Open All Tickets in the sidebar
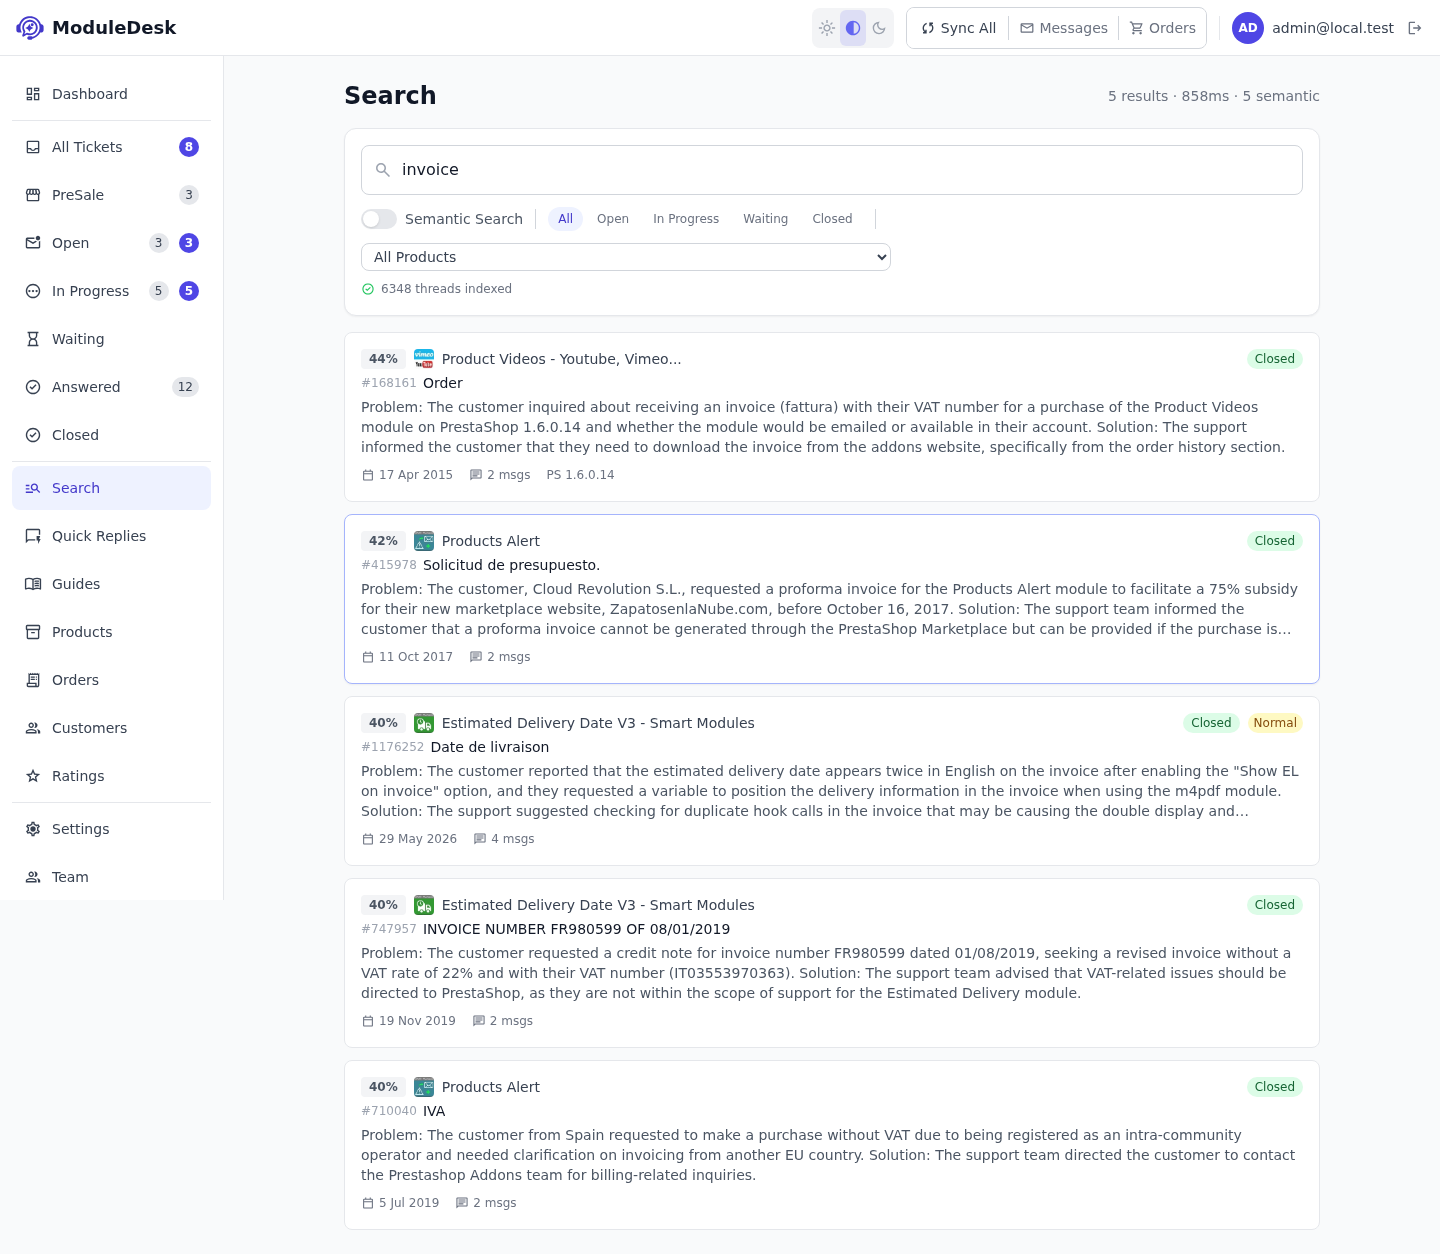 click(111, 147)
